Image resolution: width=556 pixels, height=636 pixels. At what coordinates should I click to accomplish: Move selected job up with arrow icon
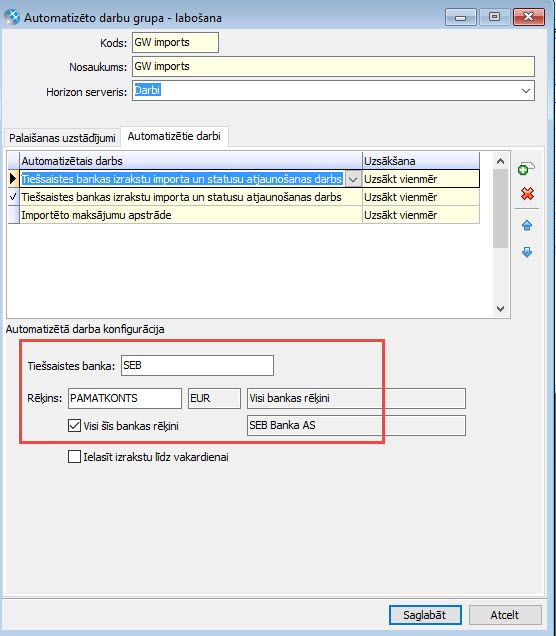(x=527, y=226)
